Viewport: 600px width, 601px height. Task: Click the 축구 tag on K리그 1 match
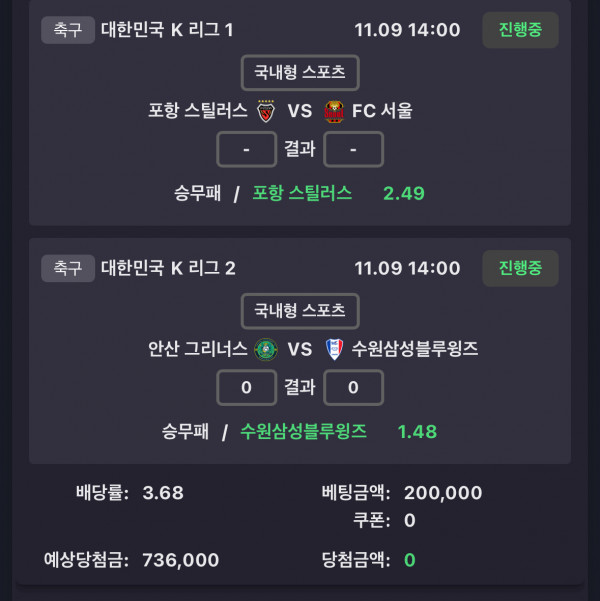click(x=67, y=30)
